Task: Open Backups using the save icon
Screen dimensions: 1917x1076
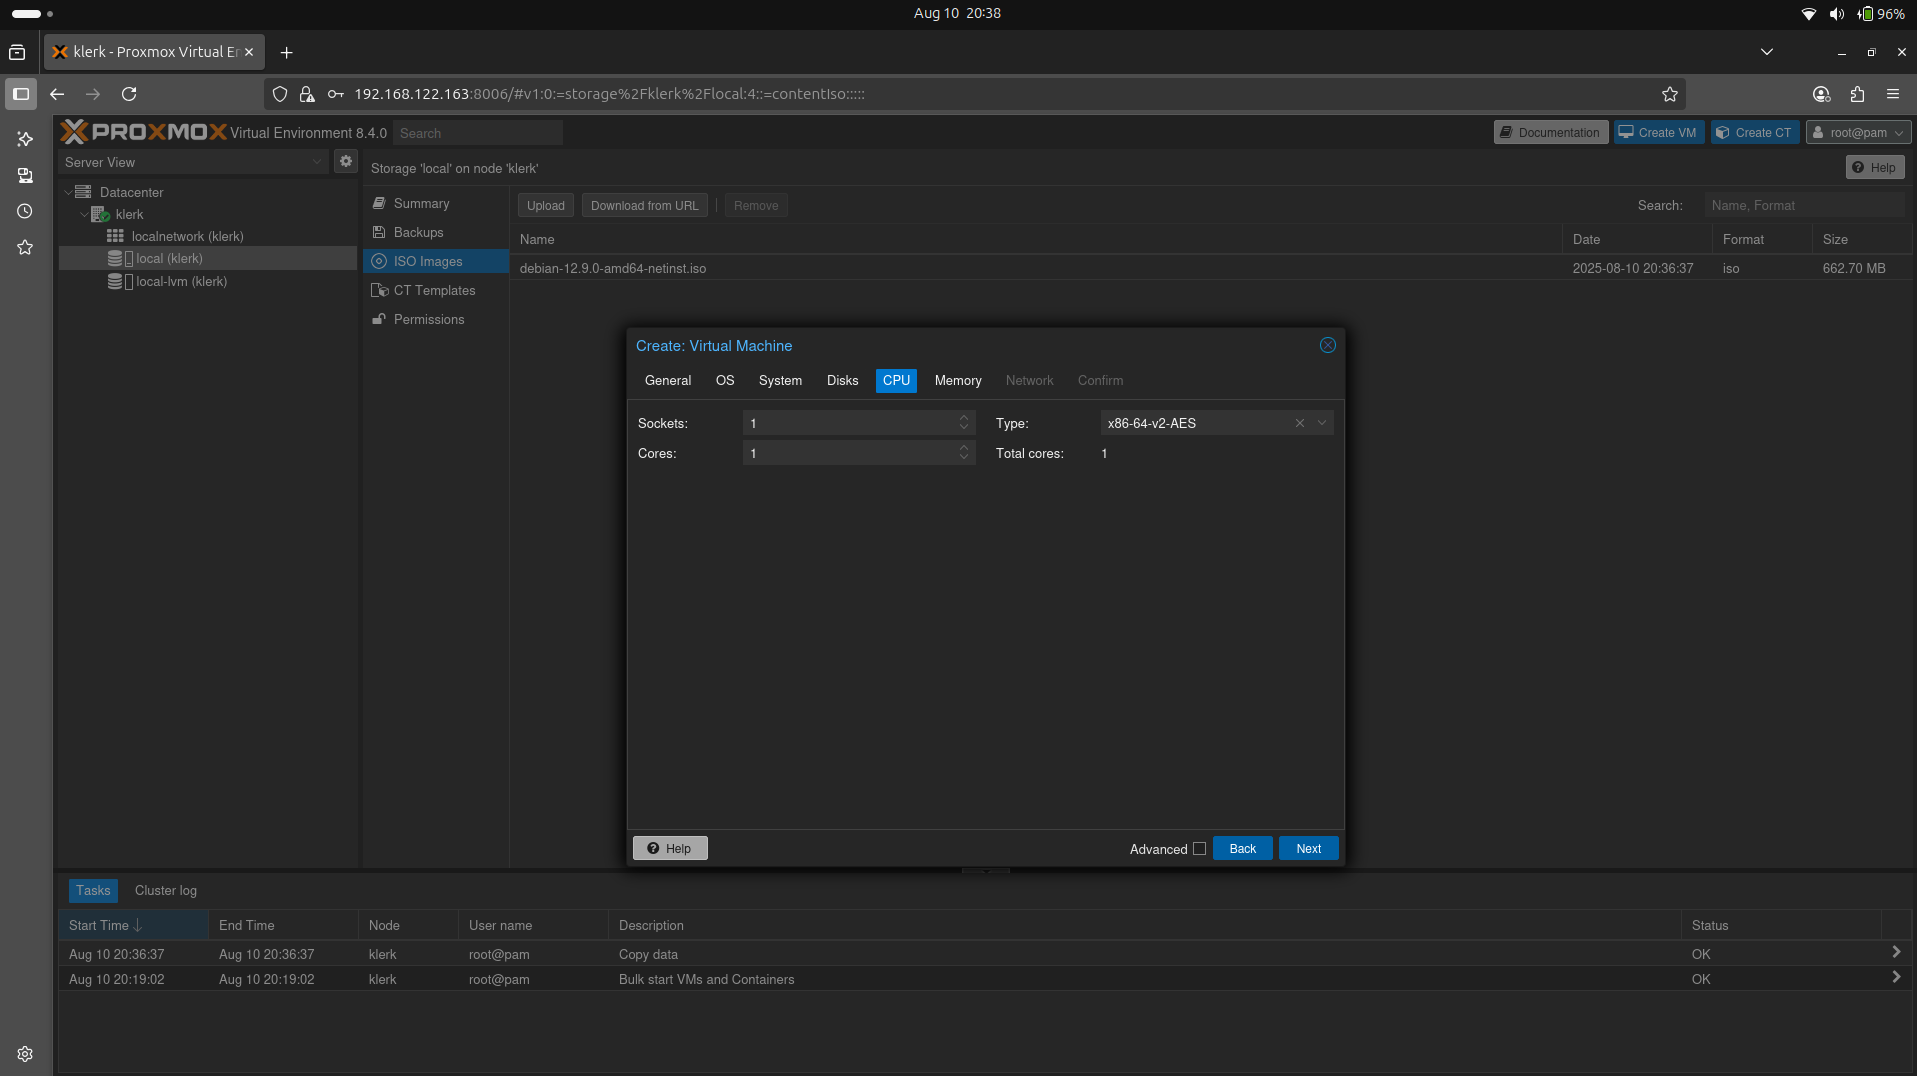Action: tap(379, 232)
